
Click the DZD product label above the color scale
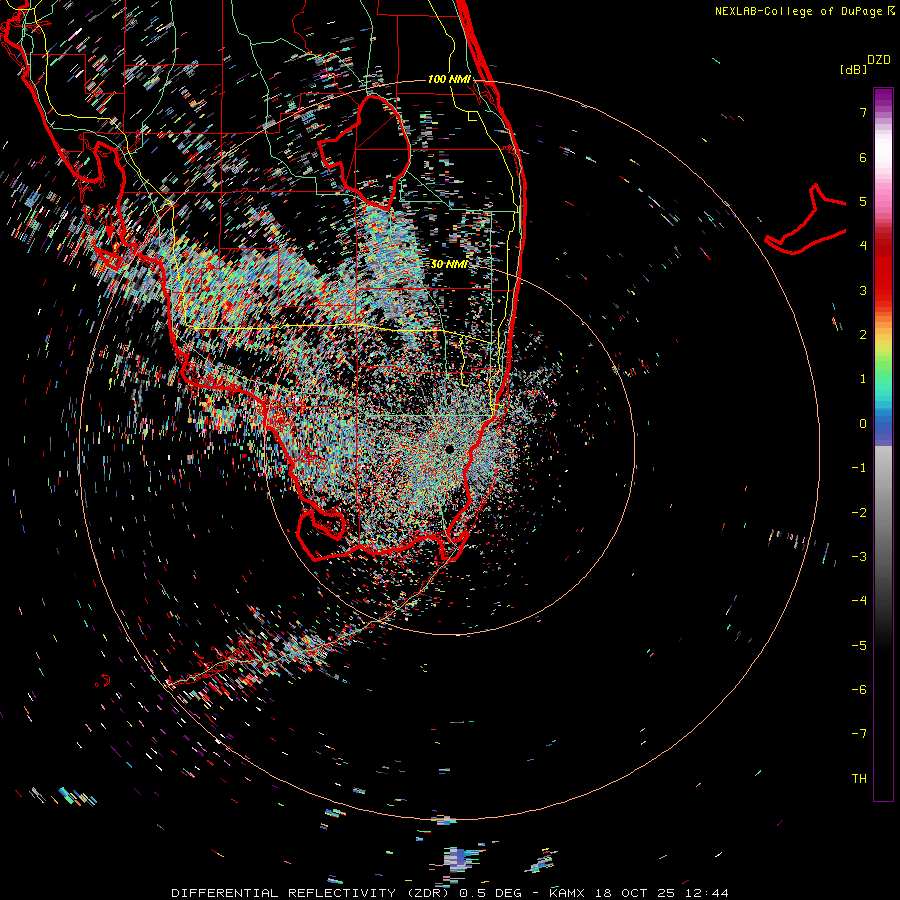click(879, 59)
